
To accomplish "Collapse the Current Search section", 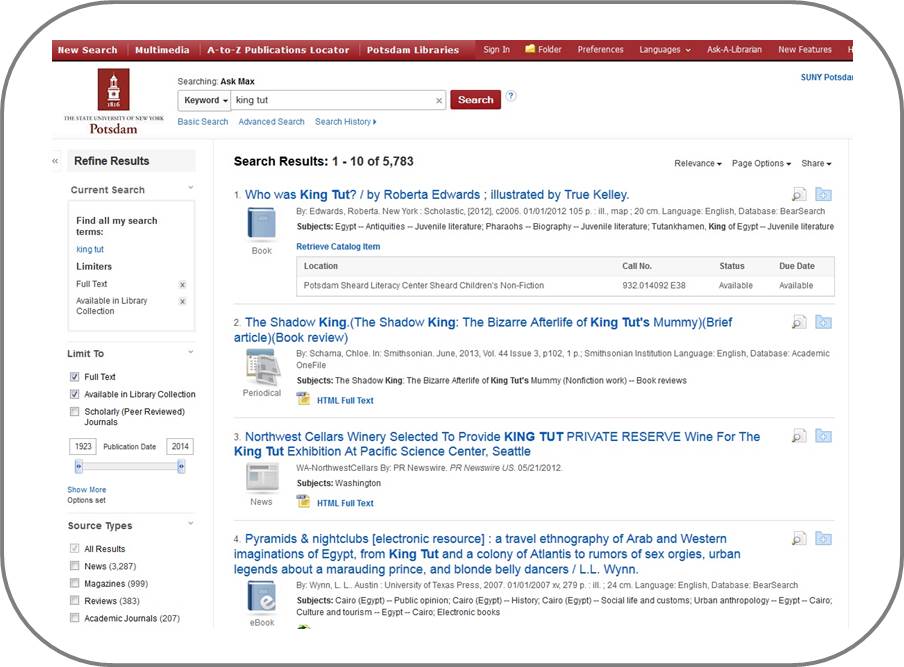I will [x=190, y=188].
